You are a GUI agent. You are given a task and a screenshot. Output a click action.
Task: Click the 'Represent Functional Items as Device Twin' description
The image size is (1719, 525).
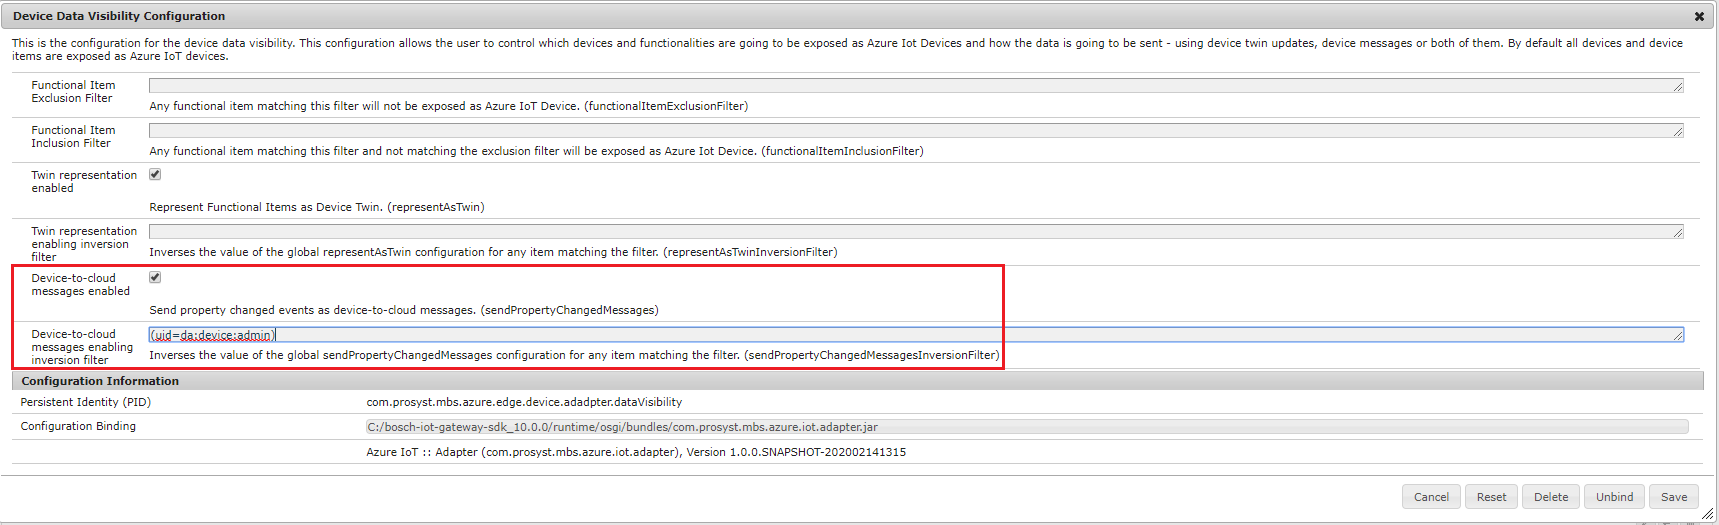(317, 207)
